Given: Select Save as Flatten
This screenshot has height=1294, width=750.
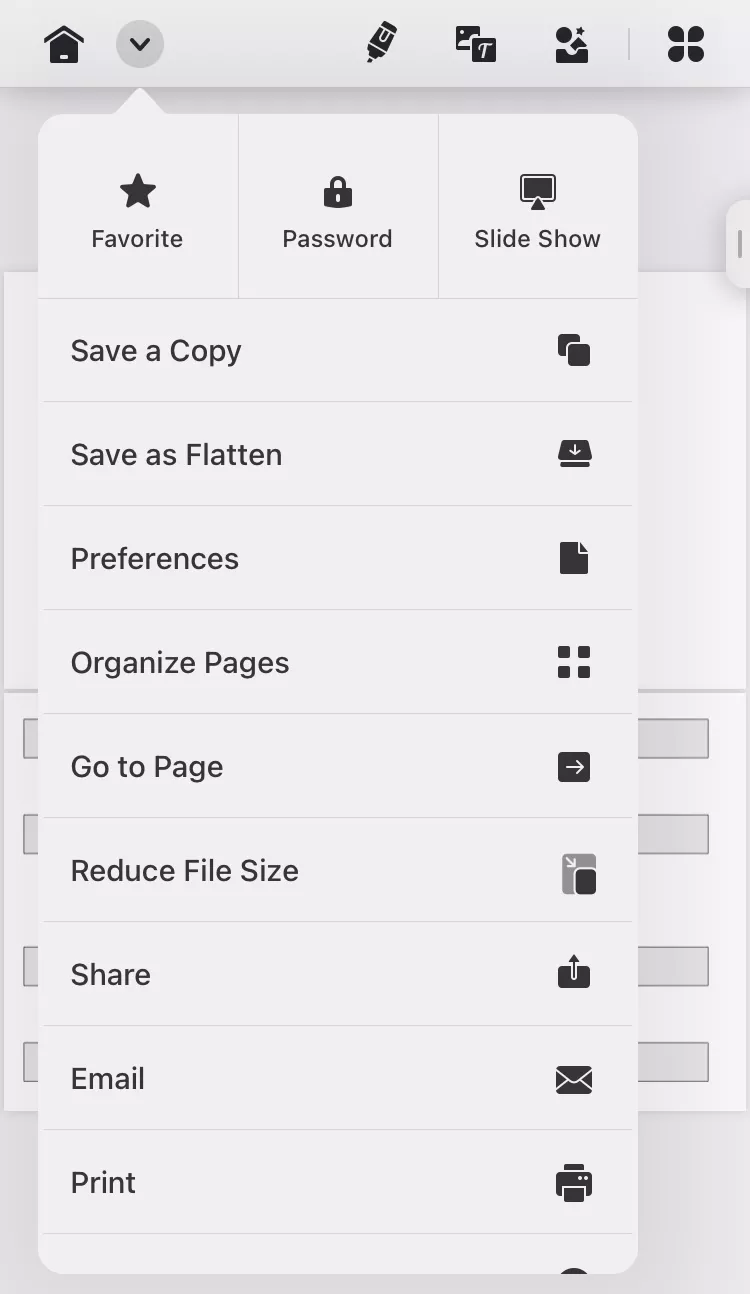Looking at the screenshot, I should pos(338,455).
